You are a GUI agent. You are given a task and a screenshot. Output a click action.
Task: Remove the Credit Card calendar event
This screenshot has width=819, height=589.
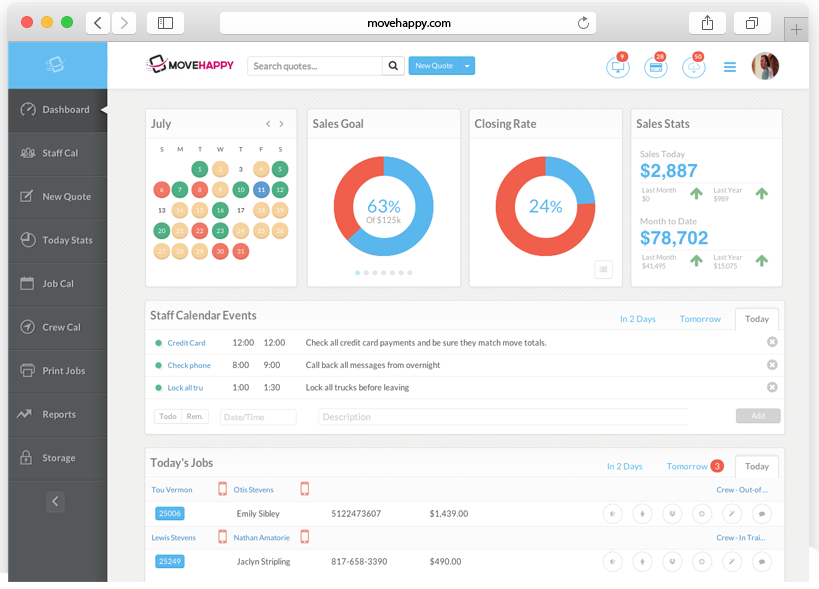click(x=772, y=342)
